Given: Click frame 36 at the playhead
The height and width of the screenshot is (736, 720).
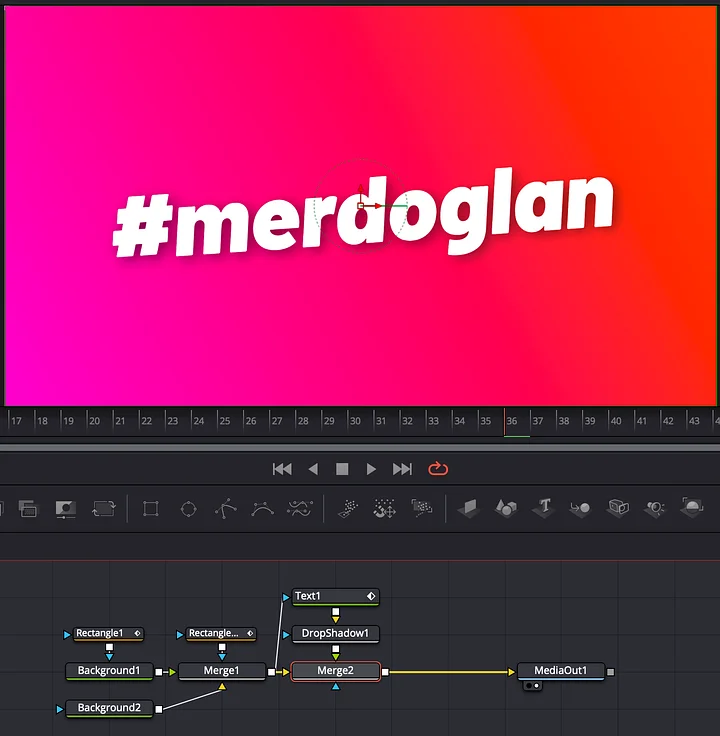Looking at the screenshot, I should pyautogui.click(x=512, y=421).
